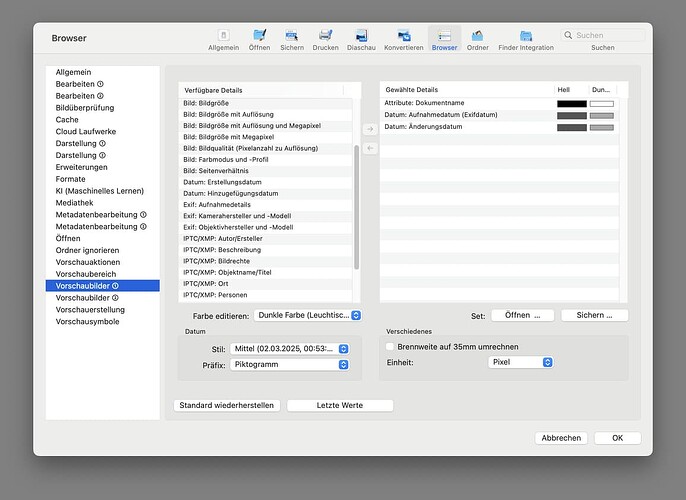Select 'IPTC/XMP: Beschreibung' row
Viewport: 686px width, 500px height.
(x=265, y=250)
